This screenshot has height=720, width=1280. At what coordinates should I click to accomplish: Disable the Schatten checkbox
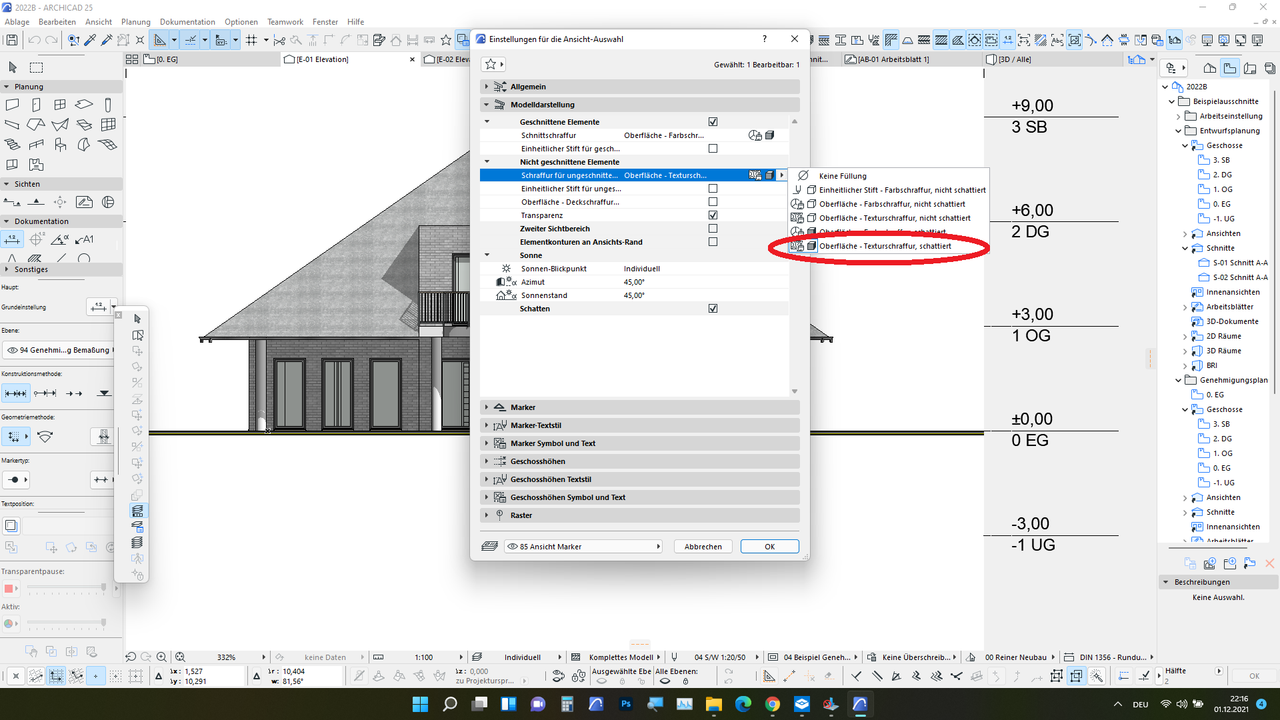(712, 307)
